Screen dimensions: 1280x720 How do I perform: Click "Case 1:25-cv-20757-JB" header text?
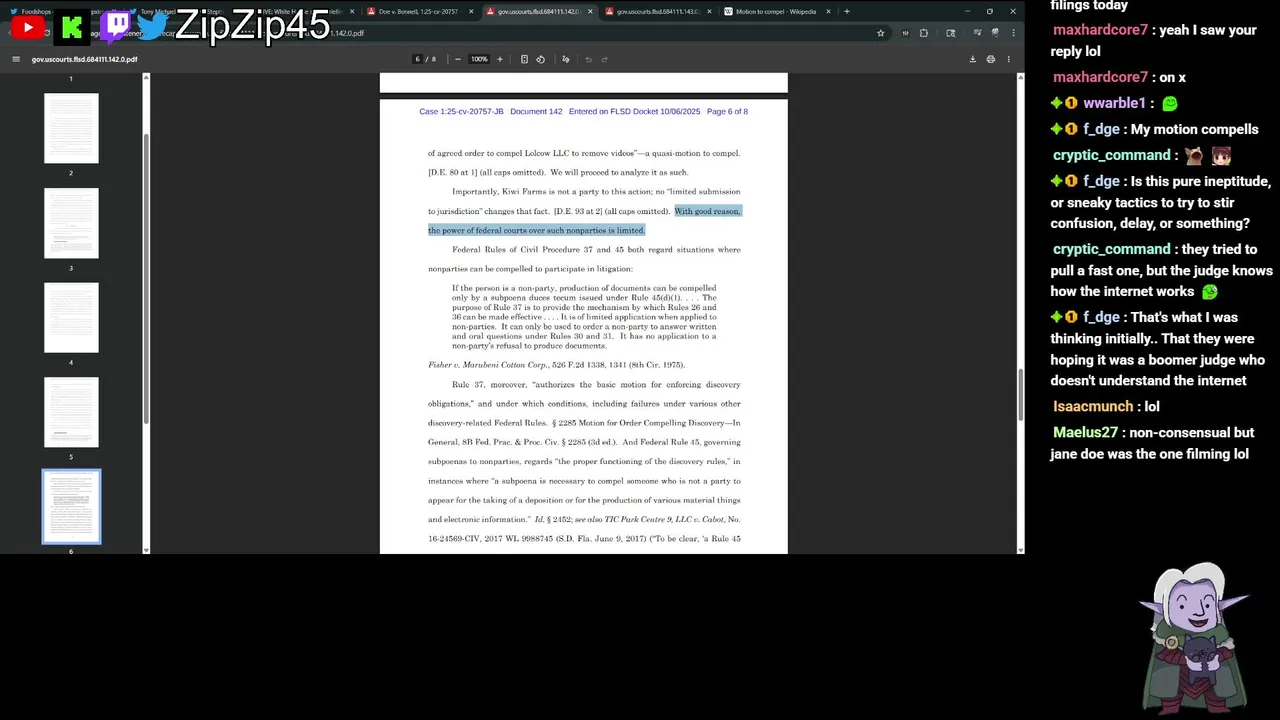pos(461,111)
